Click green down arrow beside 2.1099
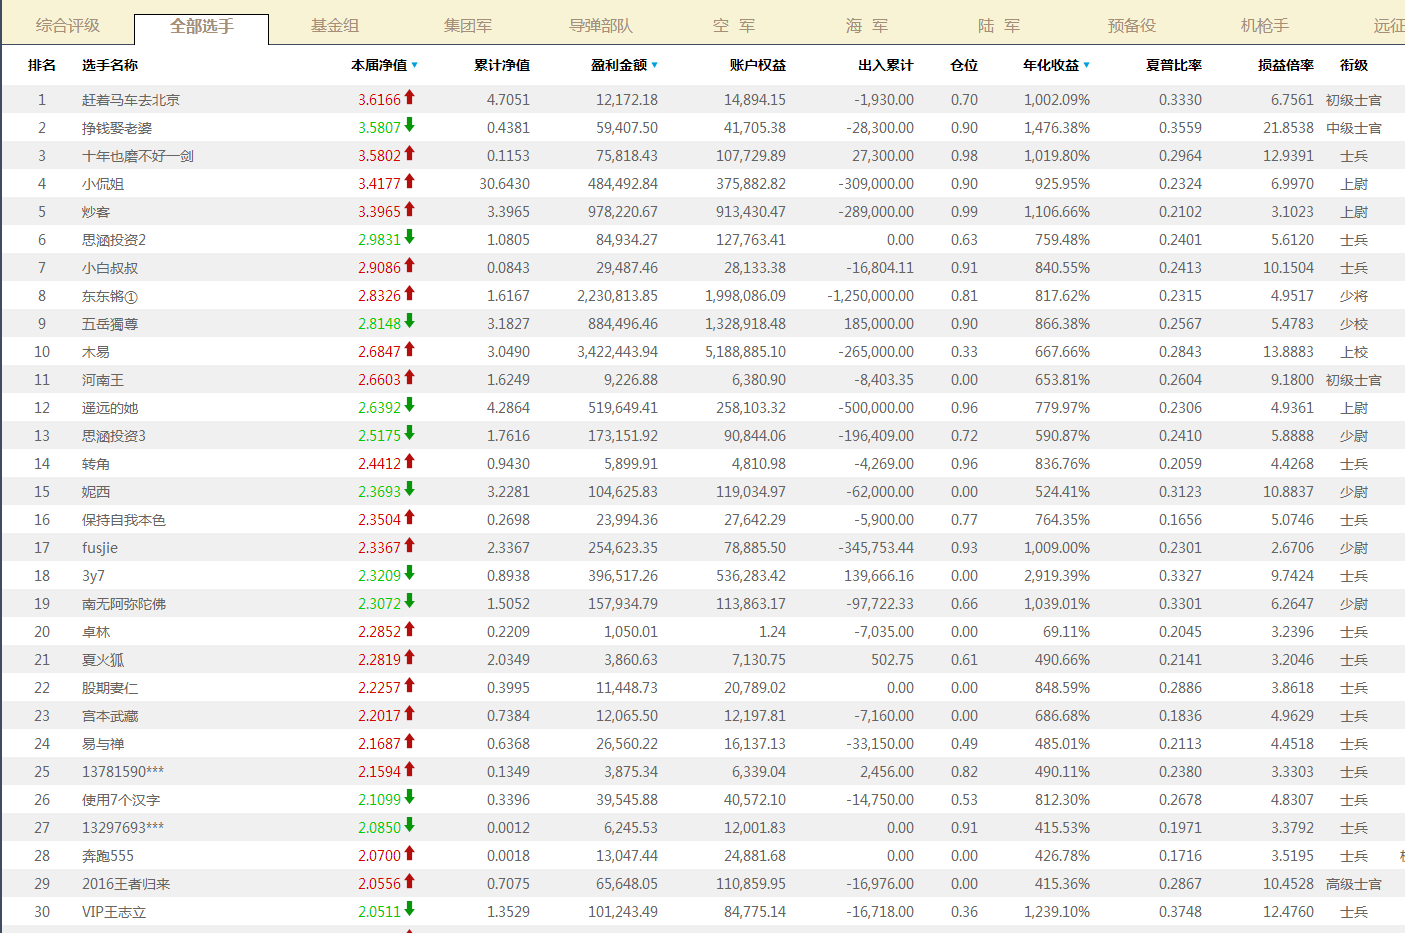Screen dimensions: 1405x933 (x=409, y=798)
